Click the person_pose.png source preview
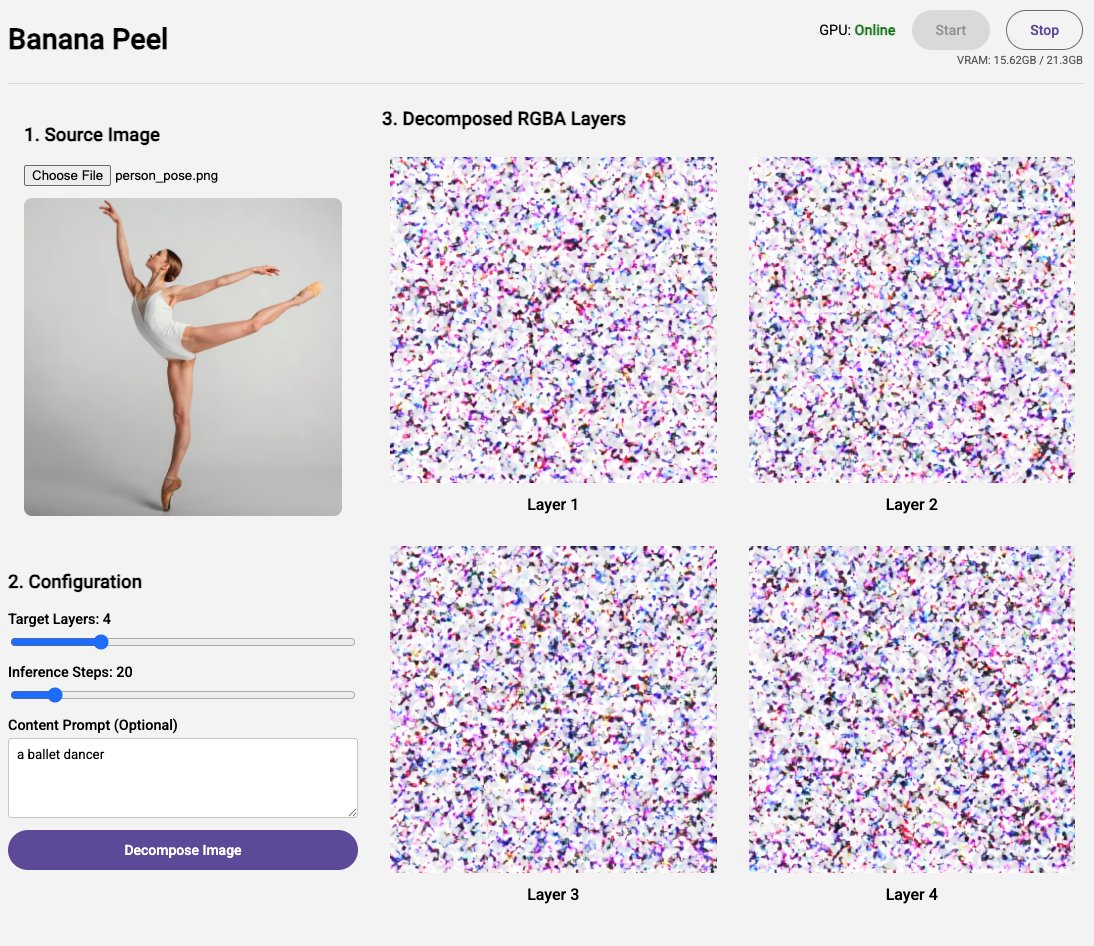Viewport: 1094px width, 946px height. pyautogui.click(x=182, y=355)
